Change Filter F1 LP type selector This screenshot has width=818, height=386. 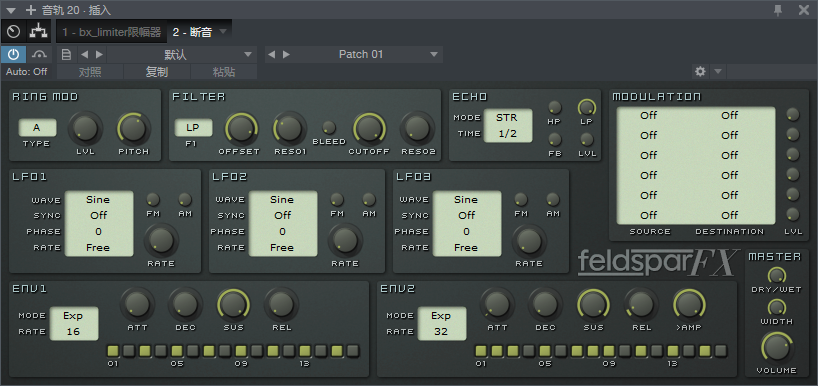click(193, 128)
